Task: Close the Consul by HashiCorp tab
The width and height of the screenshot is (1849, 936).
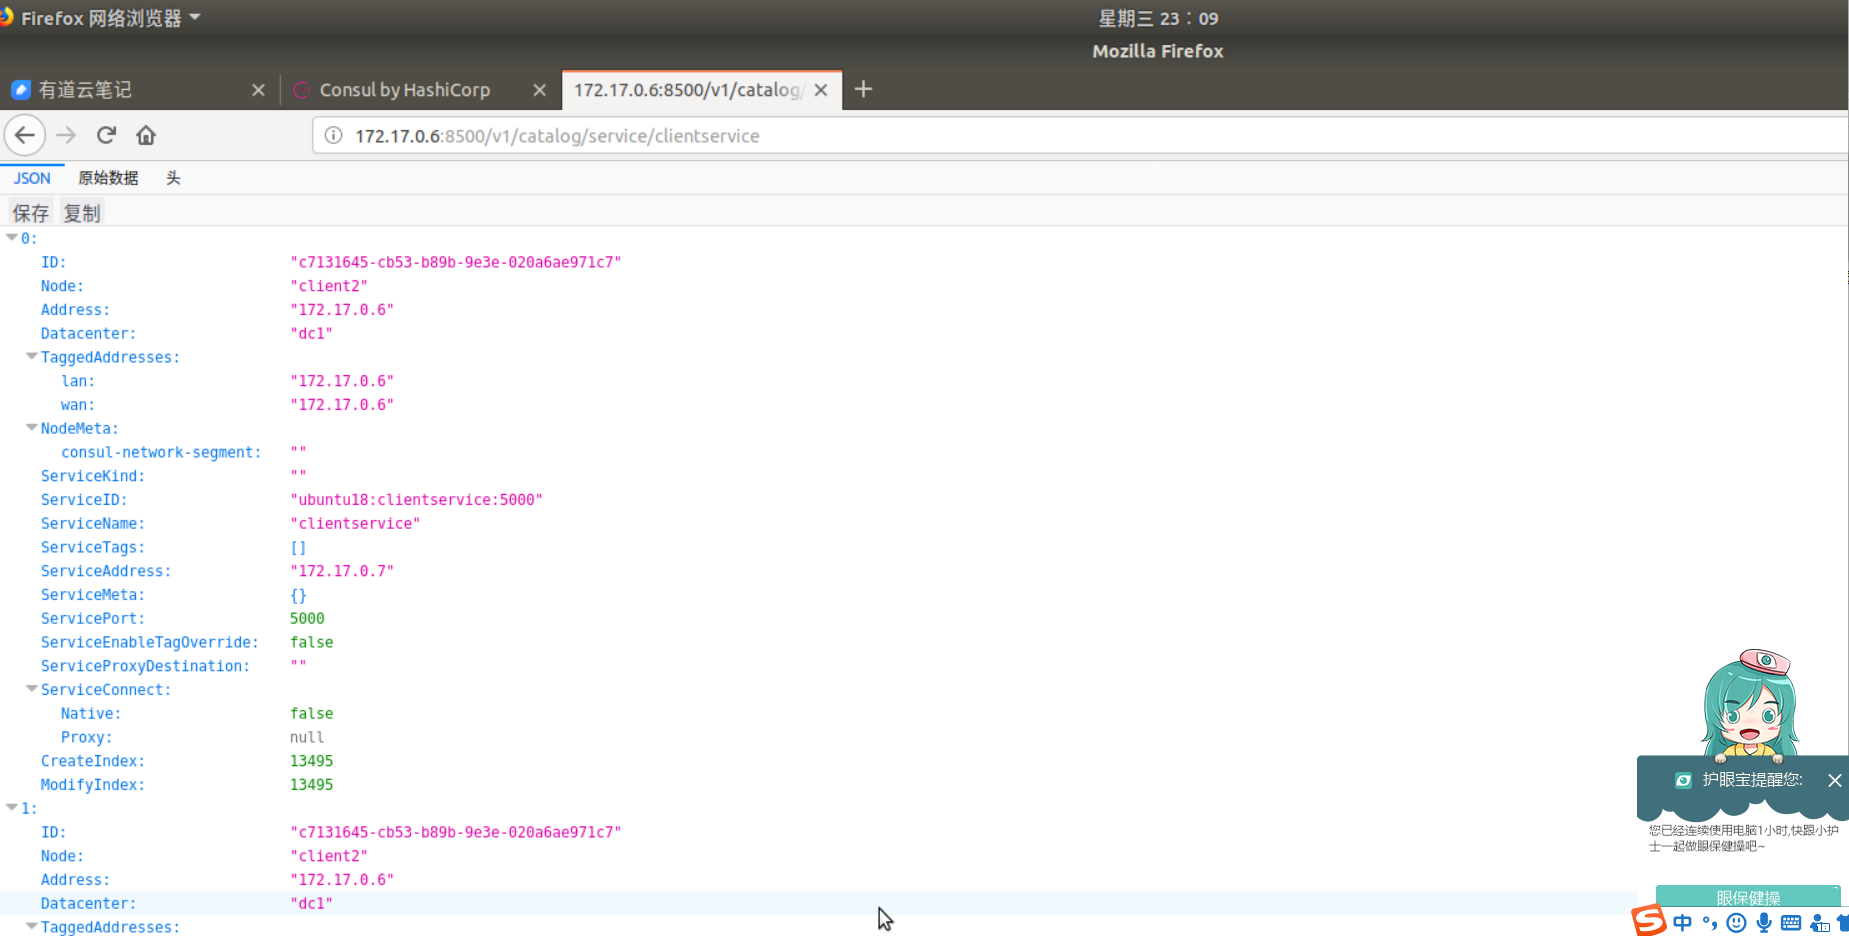Action: point(540,90)
